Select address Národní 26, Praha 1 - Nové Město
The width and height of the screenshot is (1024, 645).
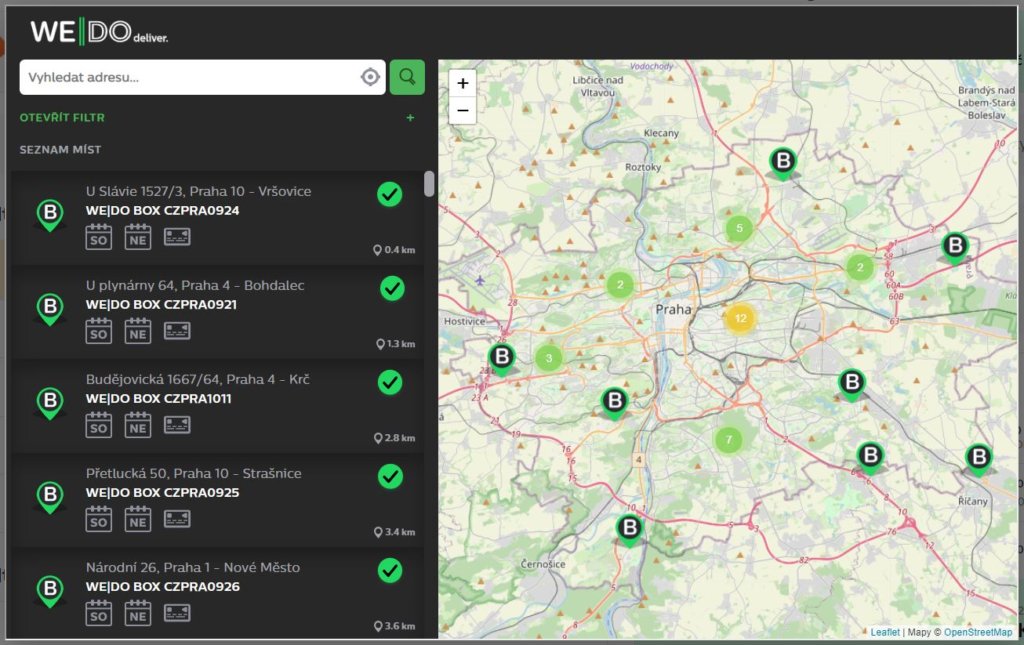pyautogui.click(x=193, y=567)
